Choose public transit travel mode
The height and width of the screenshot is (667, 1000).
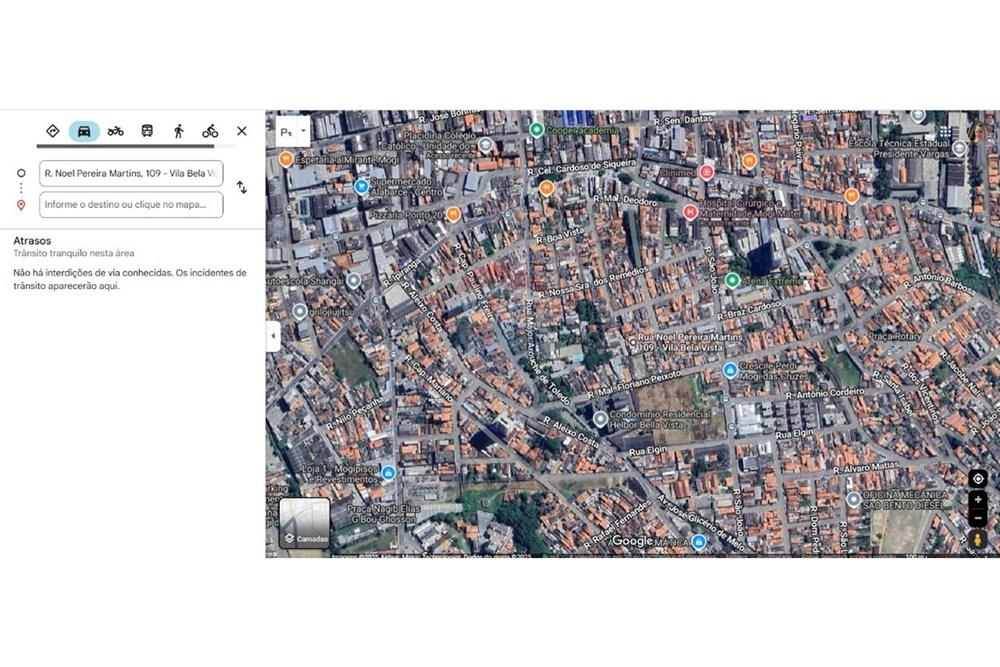tap(147, 131)
